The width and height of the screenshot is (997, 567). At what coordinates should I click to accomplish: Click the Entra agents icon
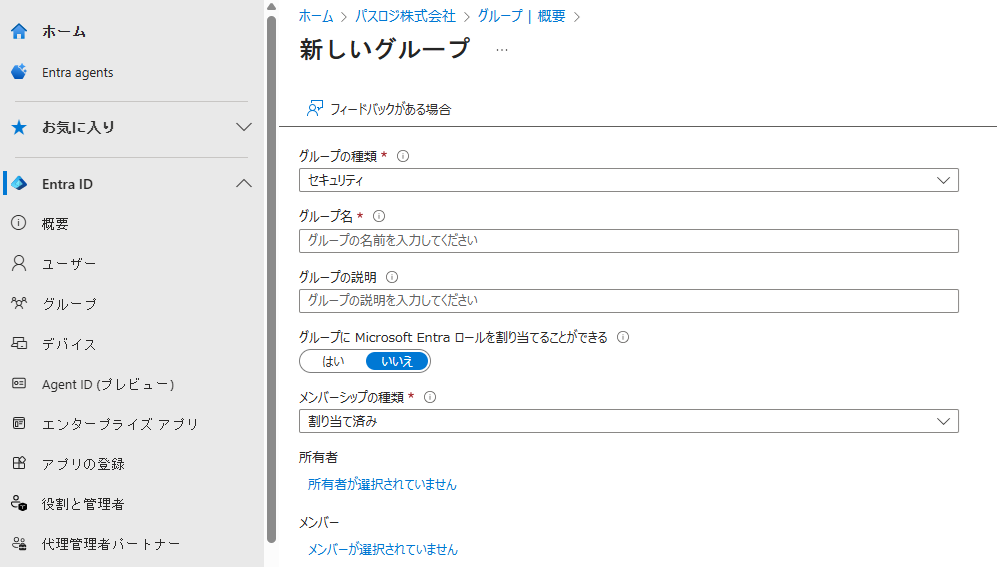[x=19, y=72]
